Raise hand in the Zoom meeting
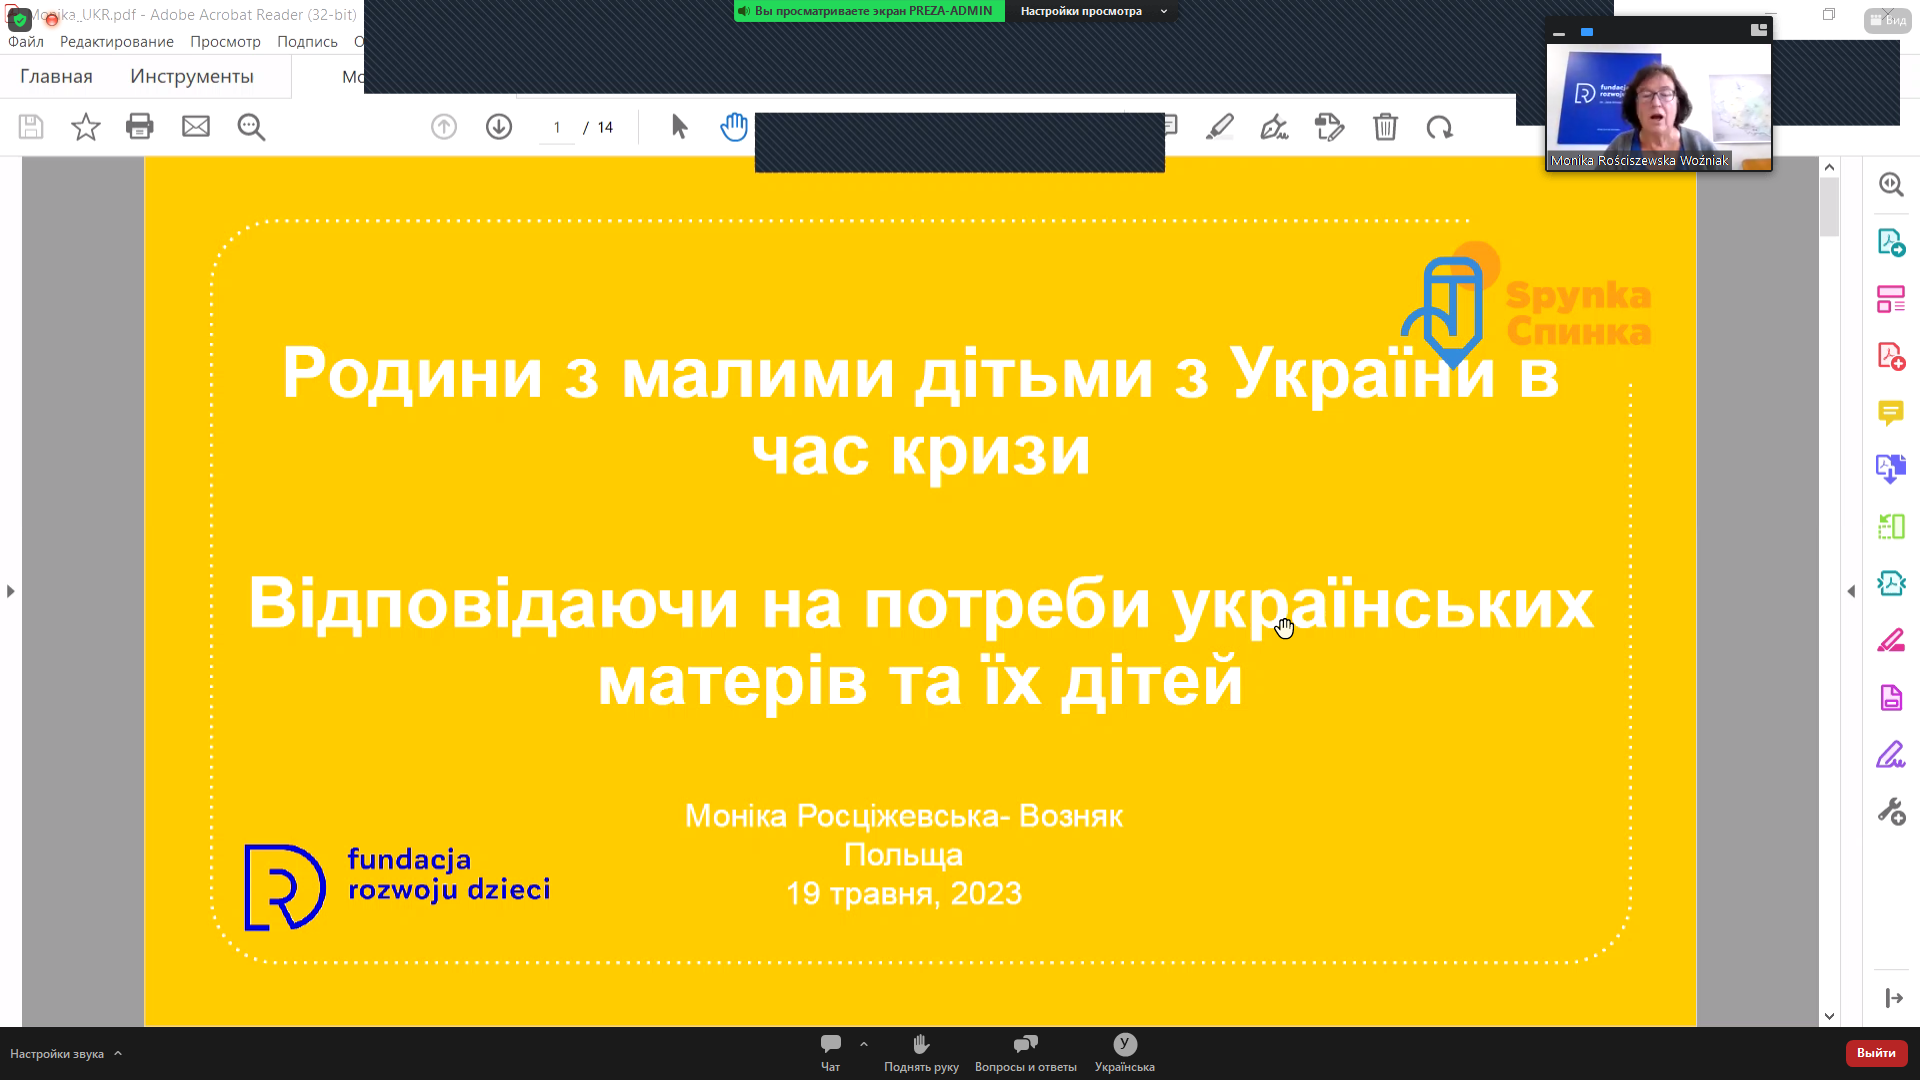Viewport: 1920px width, 1080px height. click(x=920, y=1052)
